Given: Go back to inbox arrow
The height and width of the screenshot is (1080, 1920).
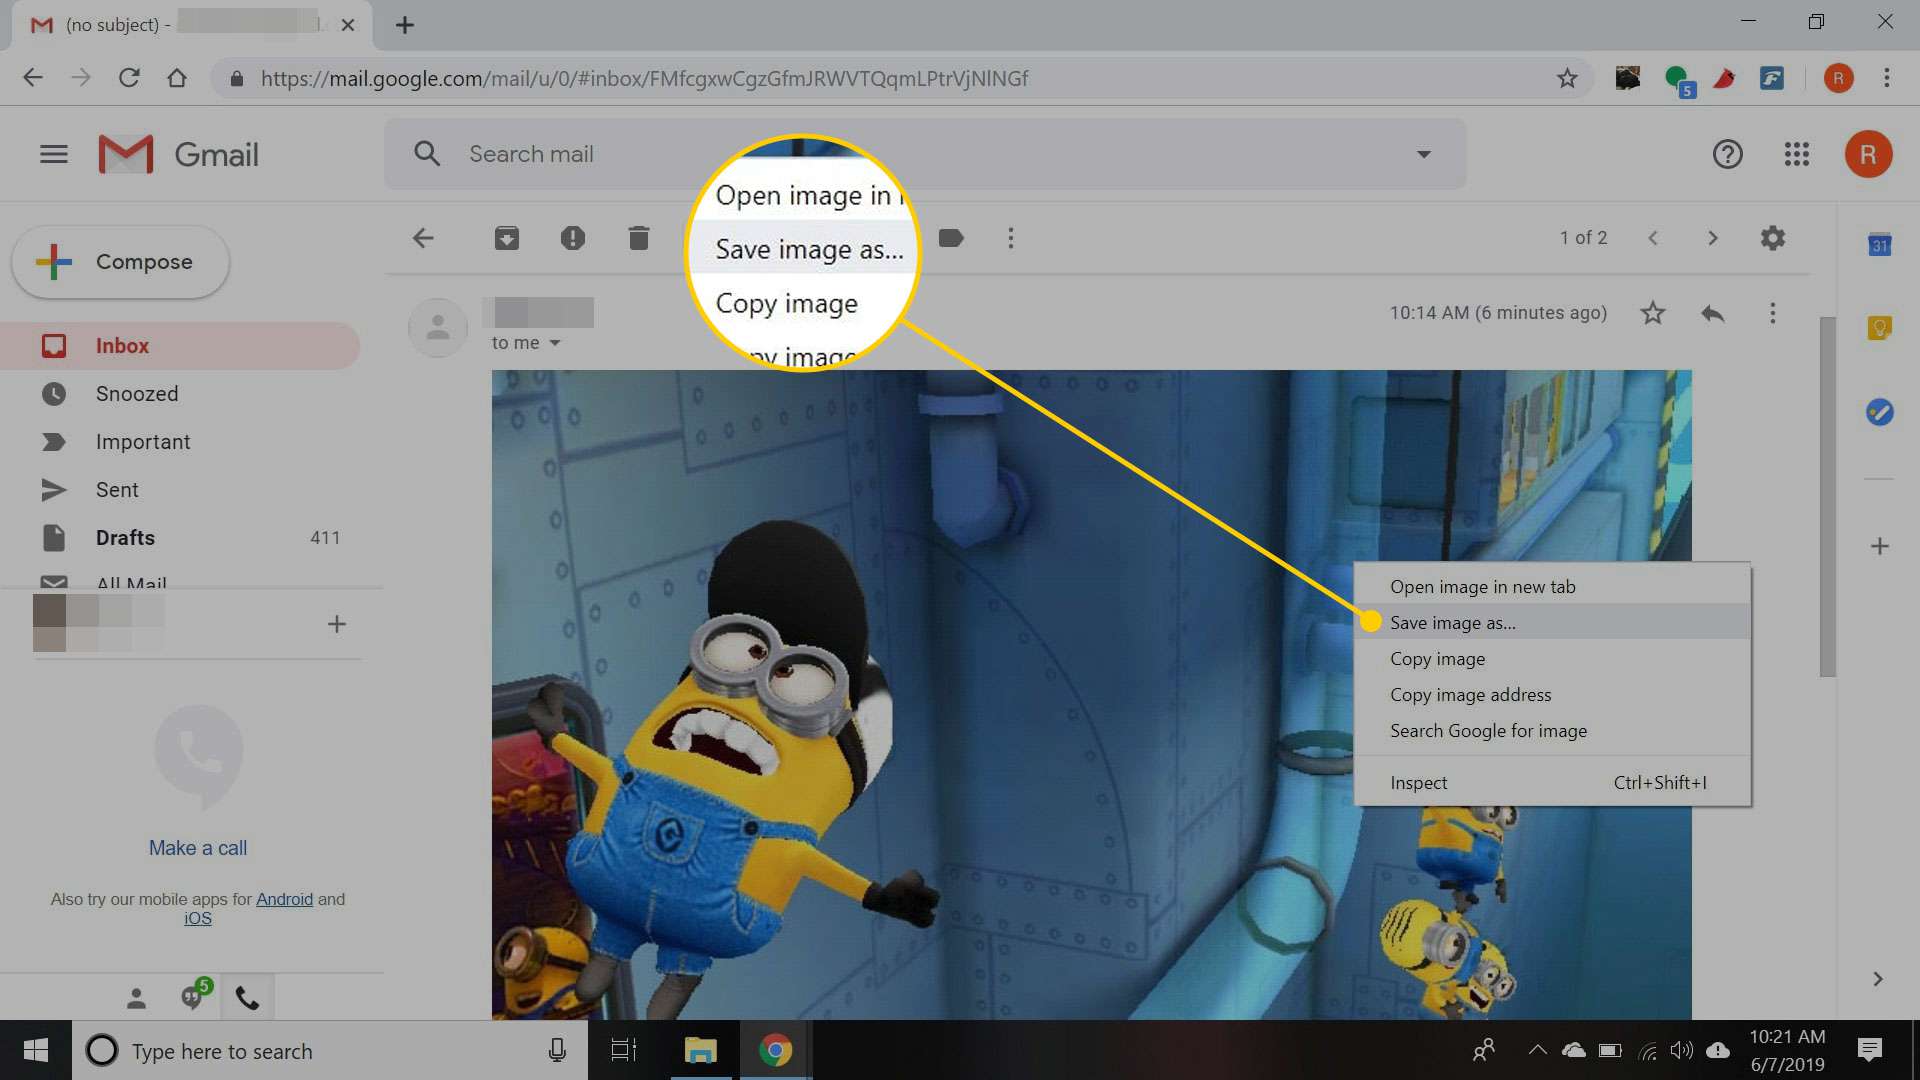Looking at the screenshot, I should pyautogui.click(x=423, y=238).
